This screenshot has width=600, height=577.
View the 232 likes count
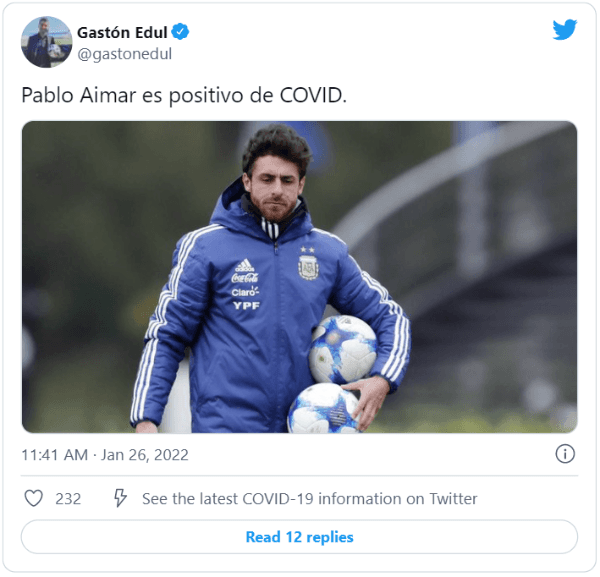(x=68, y=499)
